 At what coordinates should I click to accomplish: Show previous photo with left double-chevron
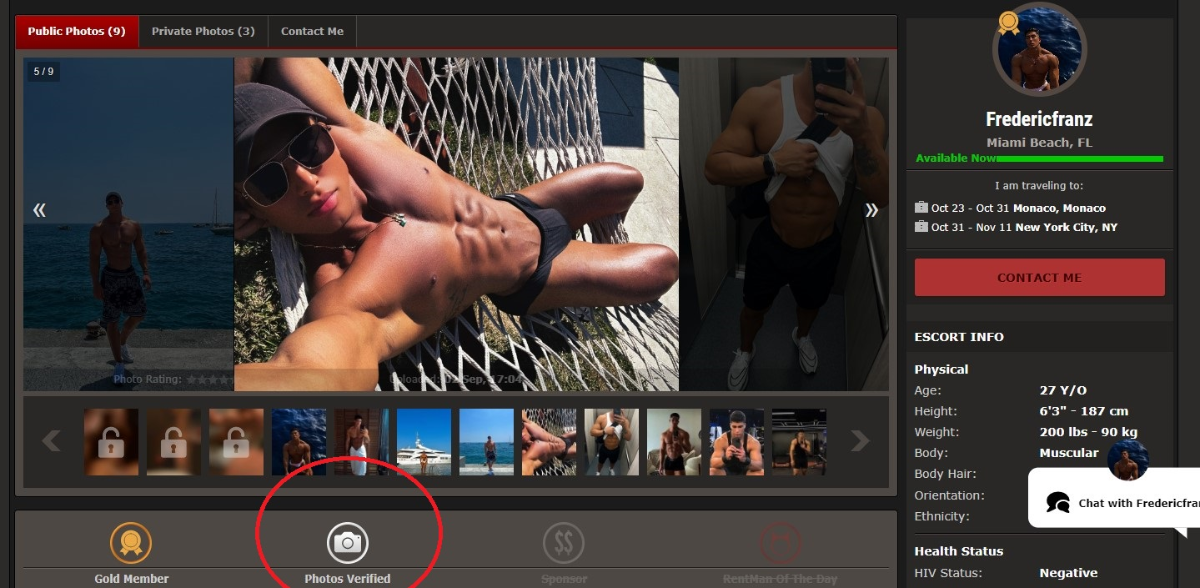click(x=40, y=210)
